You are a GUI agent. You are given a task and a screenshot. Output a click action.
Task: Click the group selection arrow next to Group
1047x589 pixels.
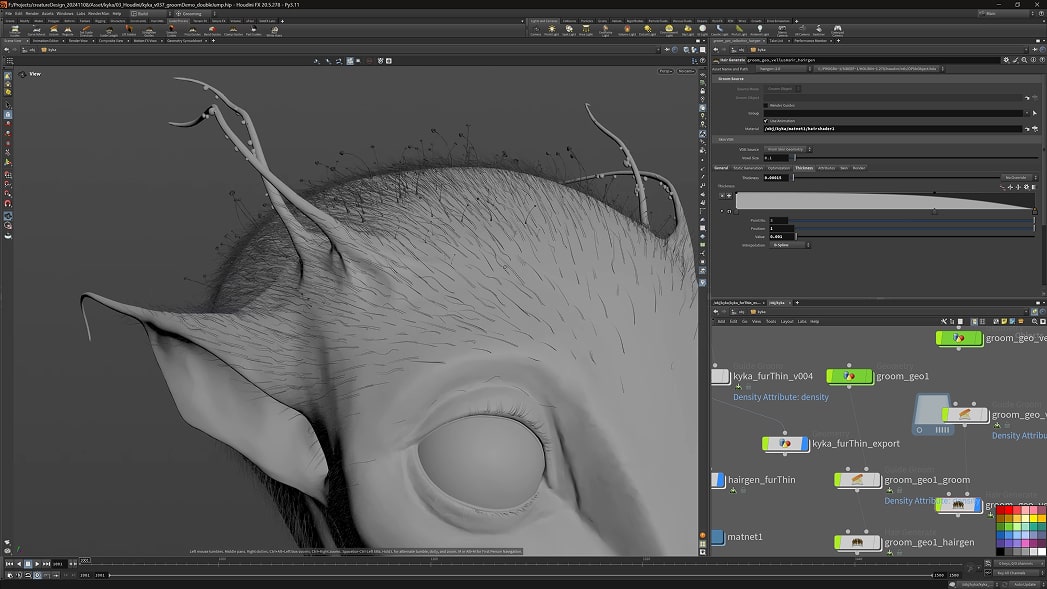(1034, 114)
